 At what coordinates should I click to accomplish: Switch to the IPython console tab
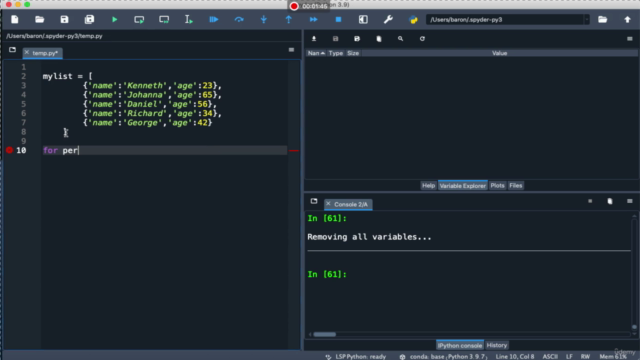(x=460, y=345)
